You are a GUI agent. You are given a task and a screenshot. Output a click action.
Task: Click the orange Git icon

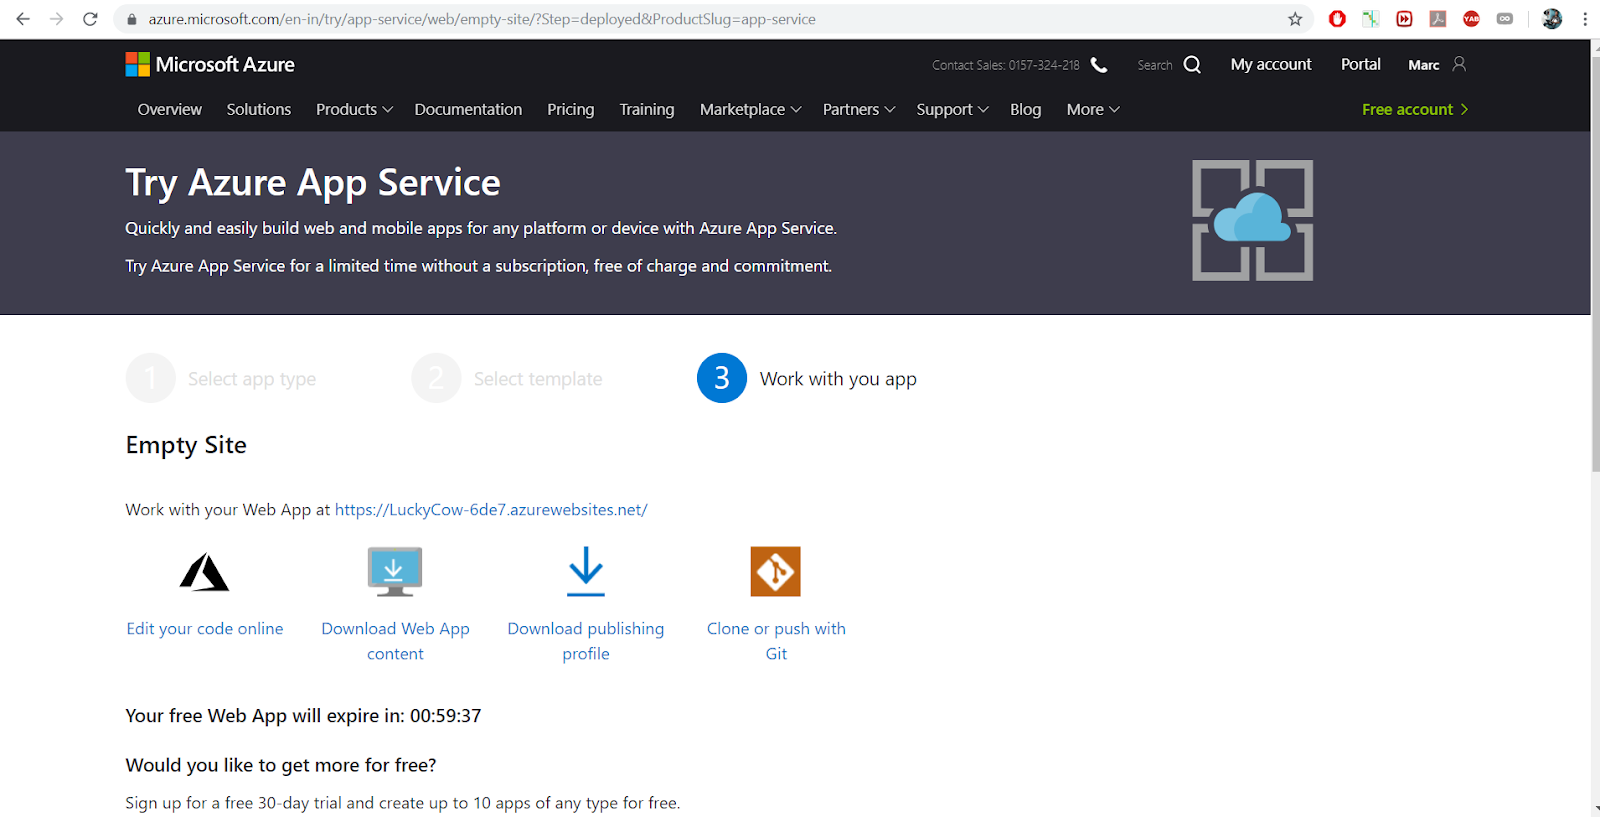[x=776, y=571]
